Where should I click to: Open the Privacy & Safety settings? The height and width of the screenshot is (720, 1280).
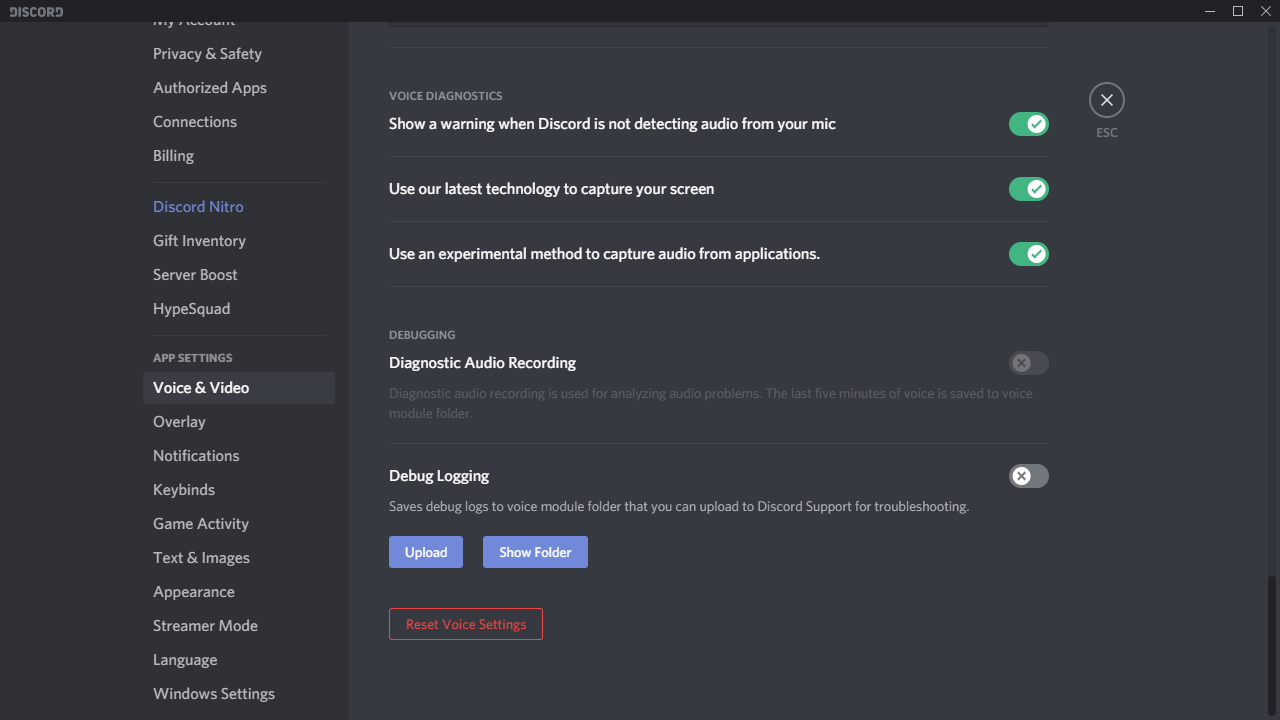pyautogui.click(x=207, y=54)
